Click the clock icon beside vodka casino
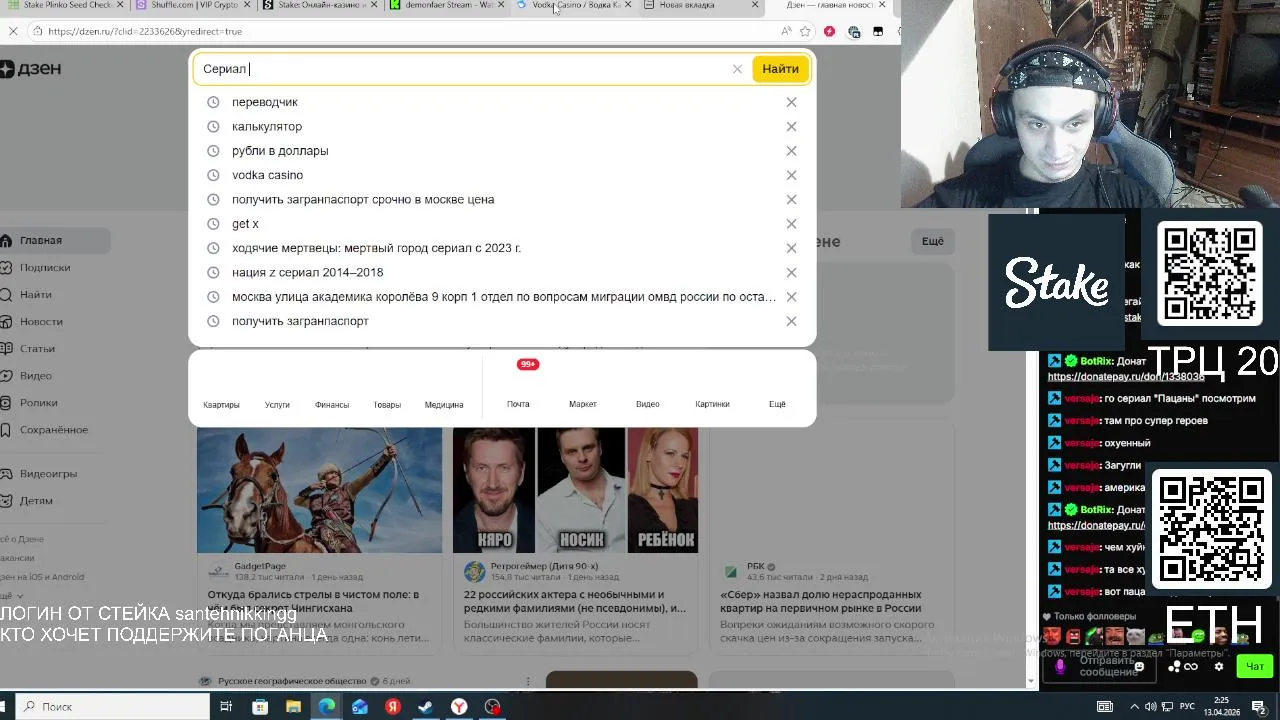Screen dimensions: 1280x720 (x=213, y=175)
